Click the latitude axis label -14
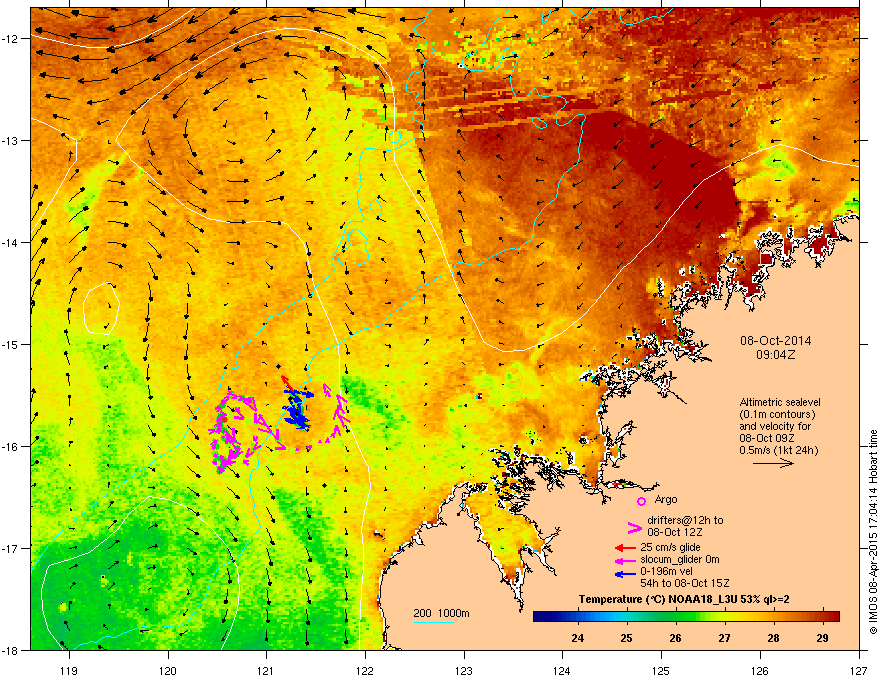880x680 pixels. [x=11, y=242]
